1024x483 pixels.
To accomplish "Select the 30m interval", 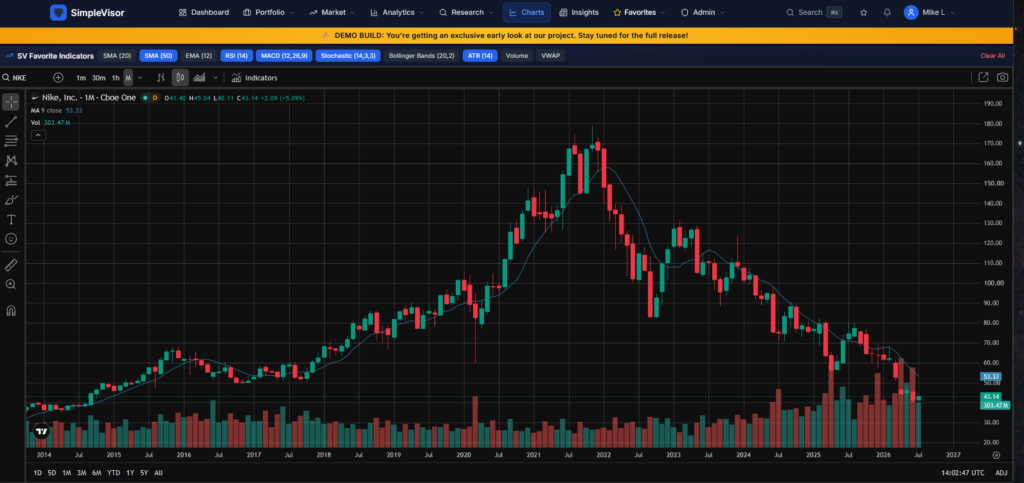I will (x=99, y=78).
